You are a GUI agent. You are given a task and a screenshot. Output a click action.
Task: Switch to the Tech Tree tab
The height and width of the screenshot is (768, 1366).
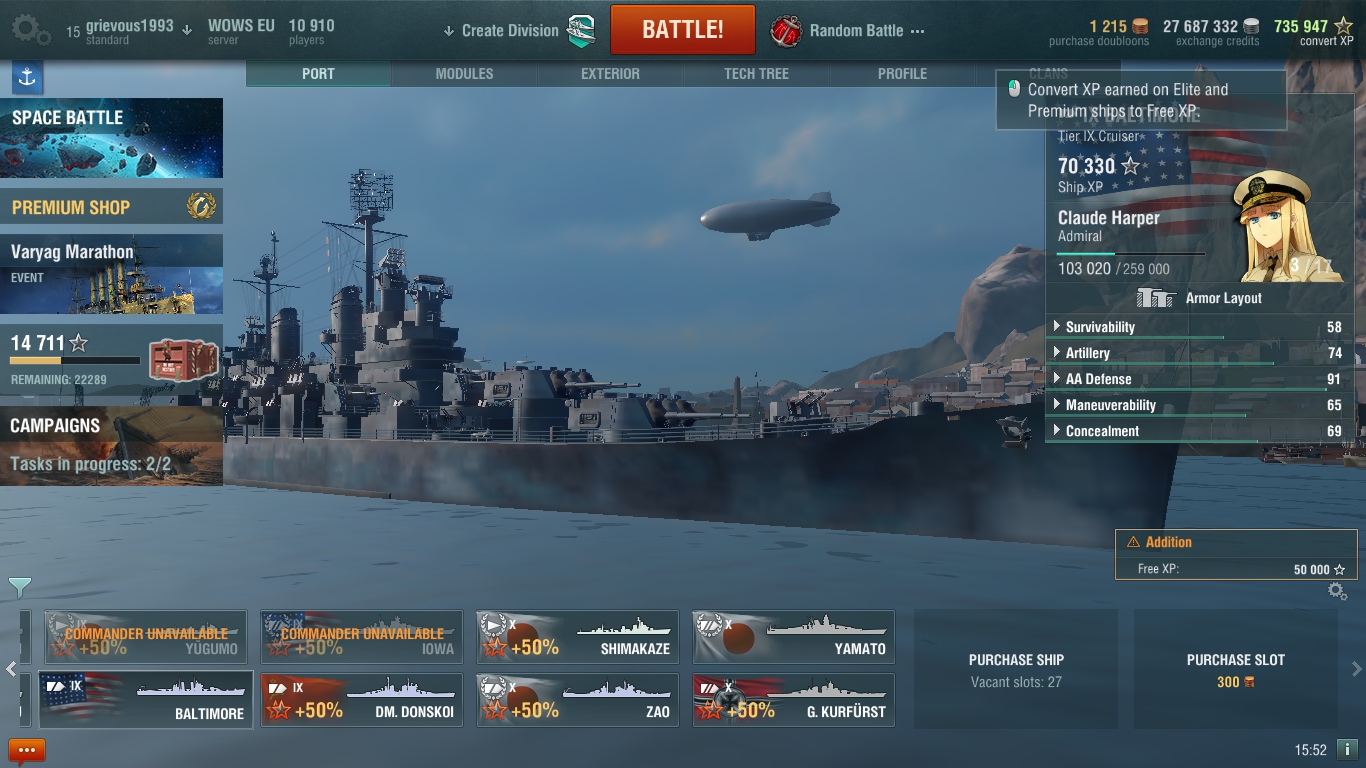click(x=756, y=74)
